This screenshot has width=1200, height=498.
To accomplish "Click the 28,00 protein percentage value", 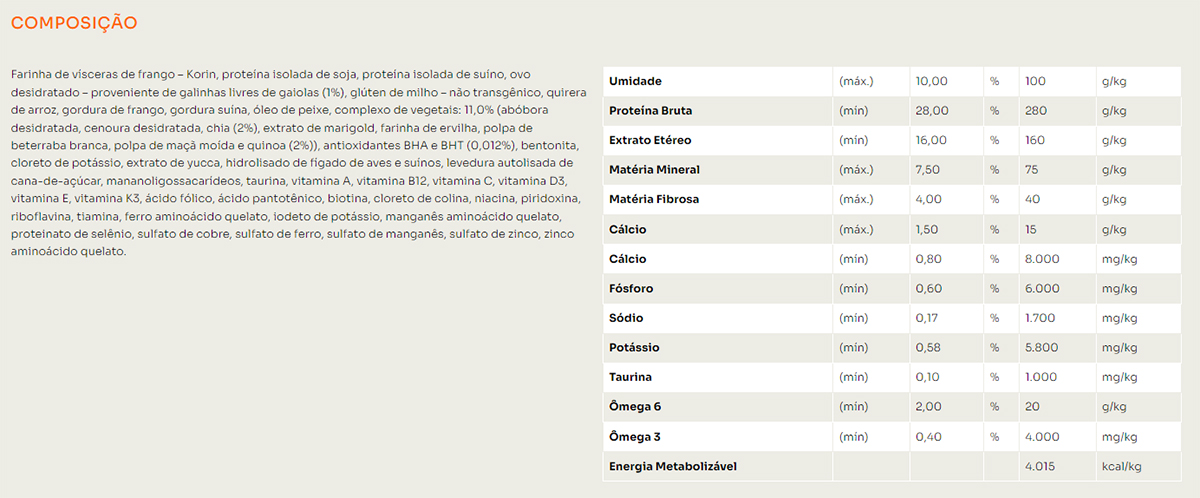I will [931, 111].
